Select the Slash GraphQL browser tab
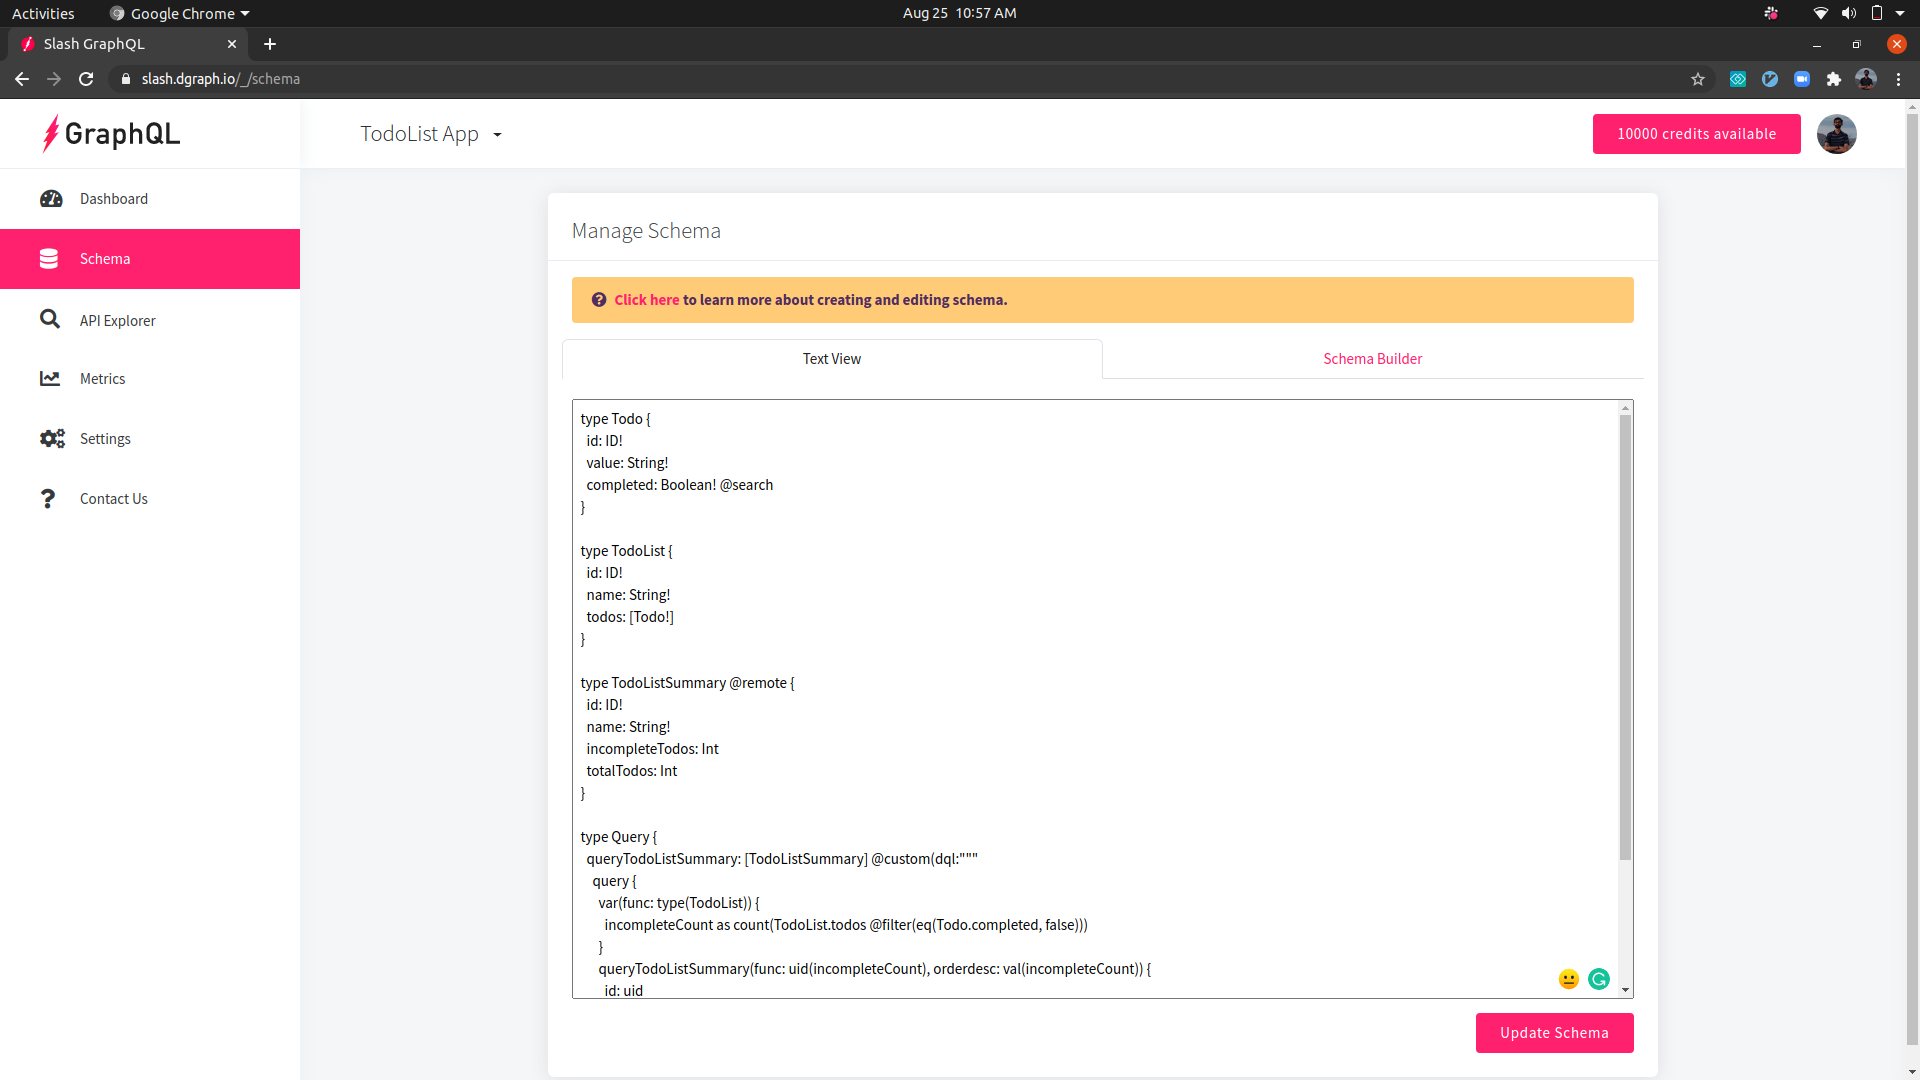Screen dimensions: 1920x1080 tap(128, 44)
